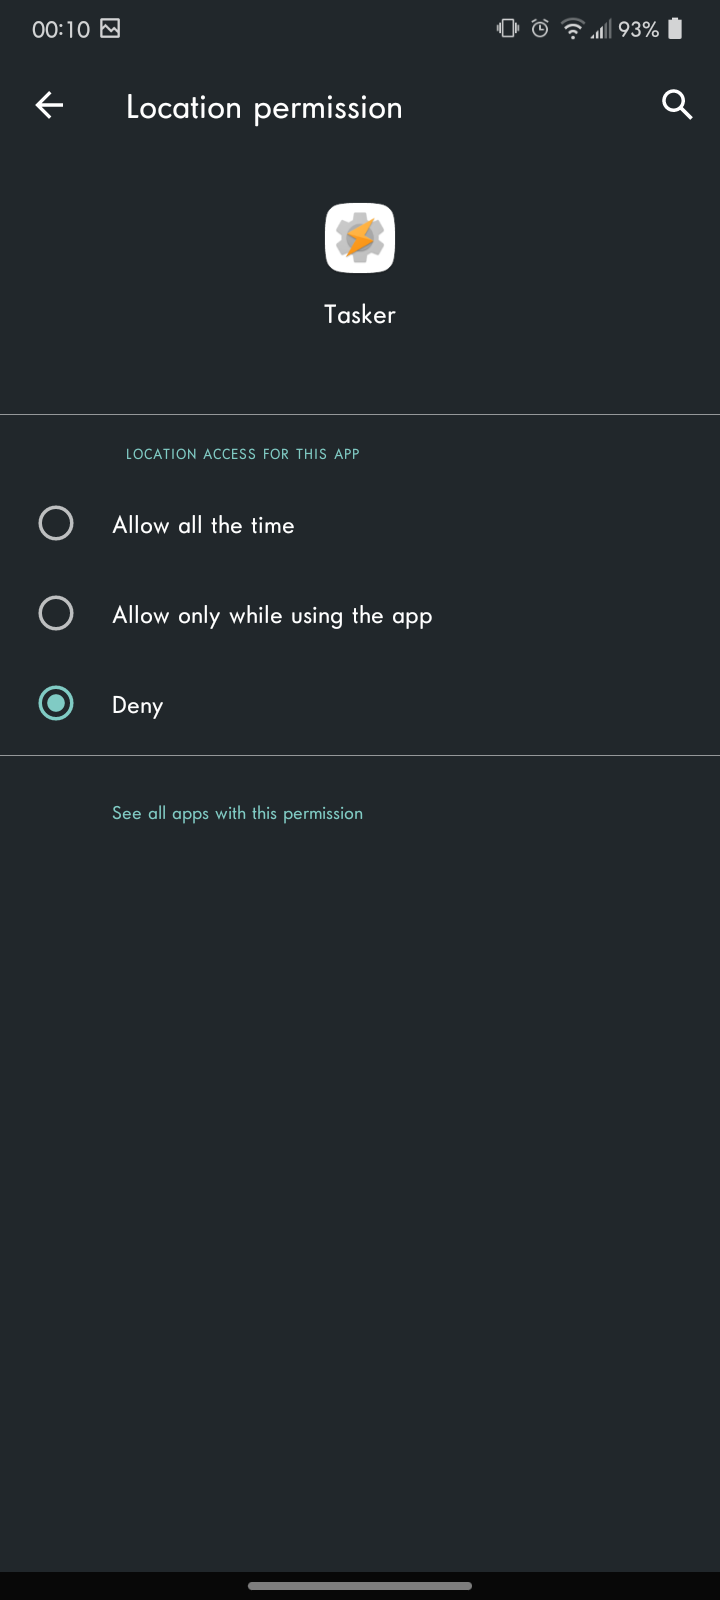Tap the Wi-Fi status bar icon
720x1600 pixels.
(x=572, y=29)
